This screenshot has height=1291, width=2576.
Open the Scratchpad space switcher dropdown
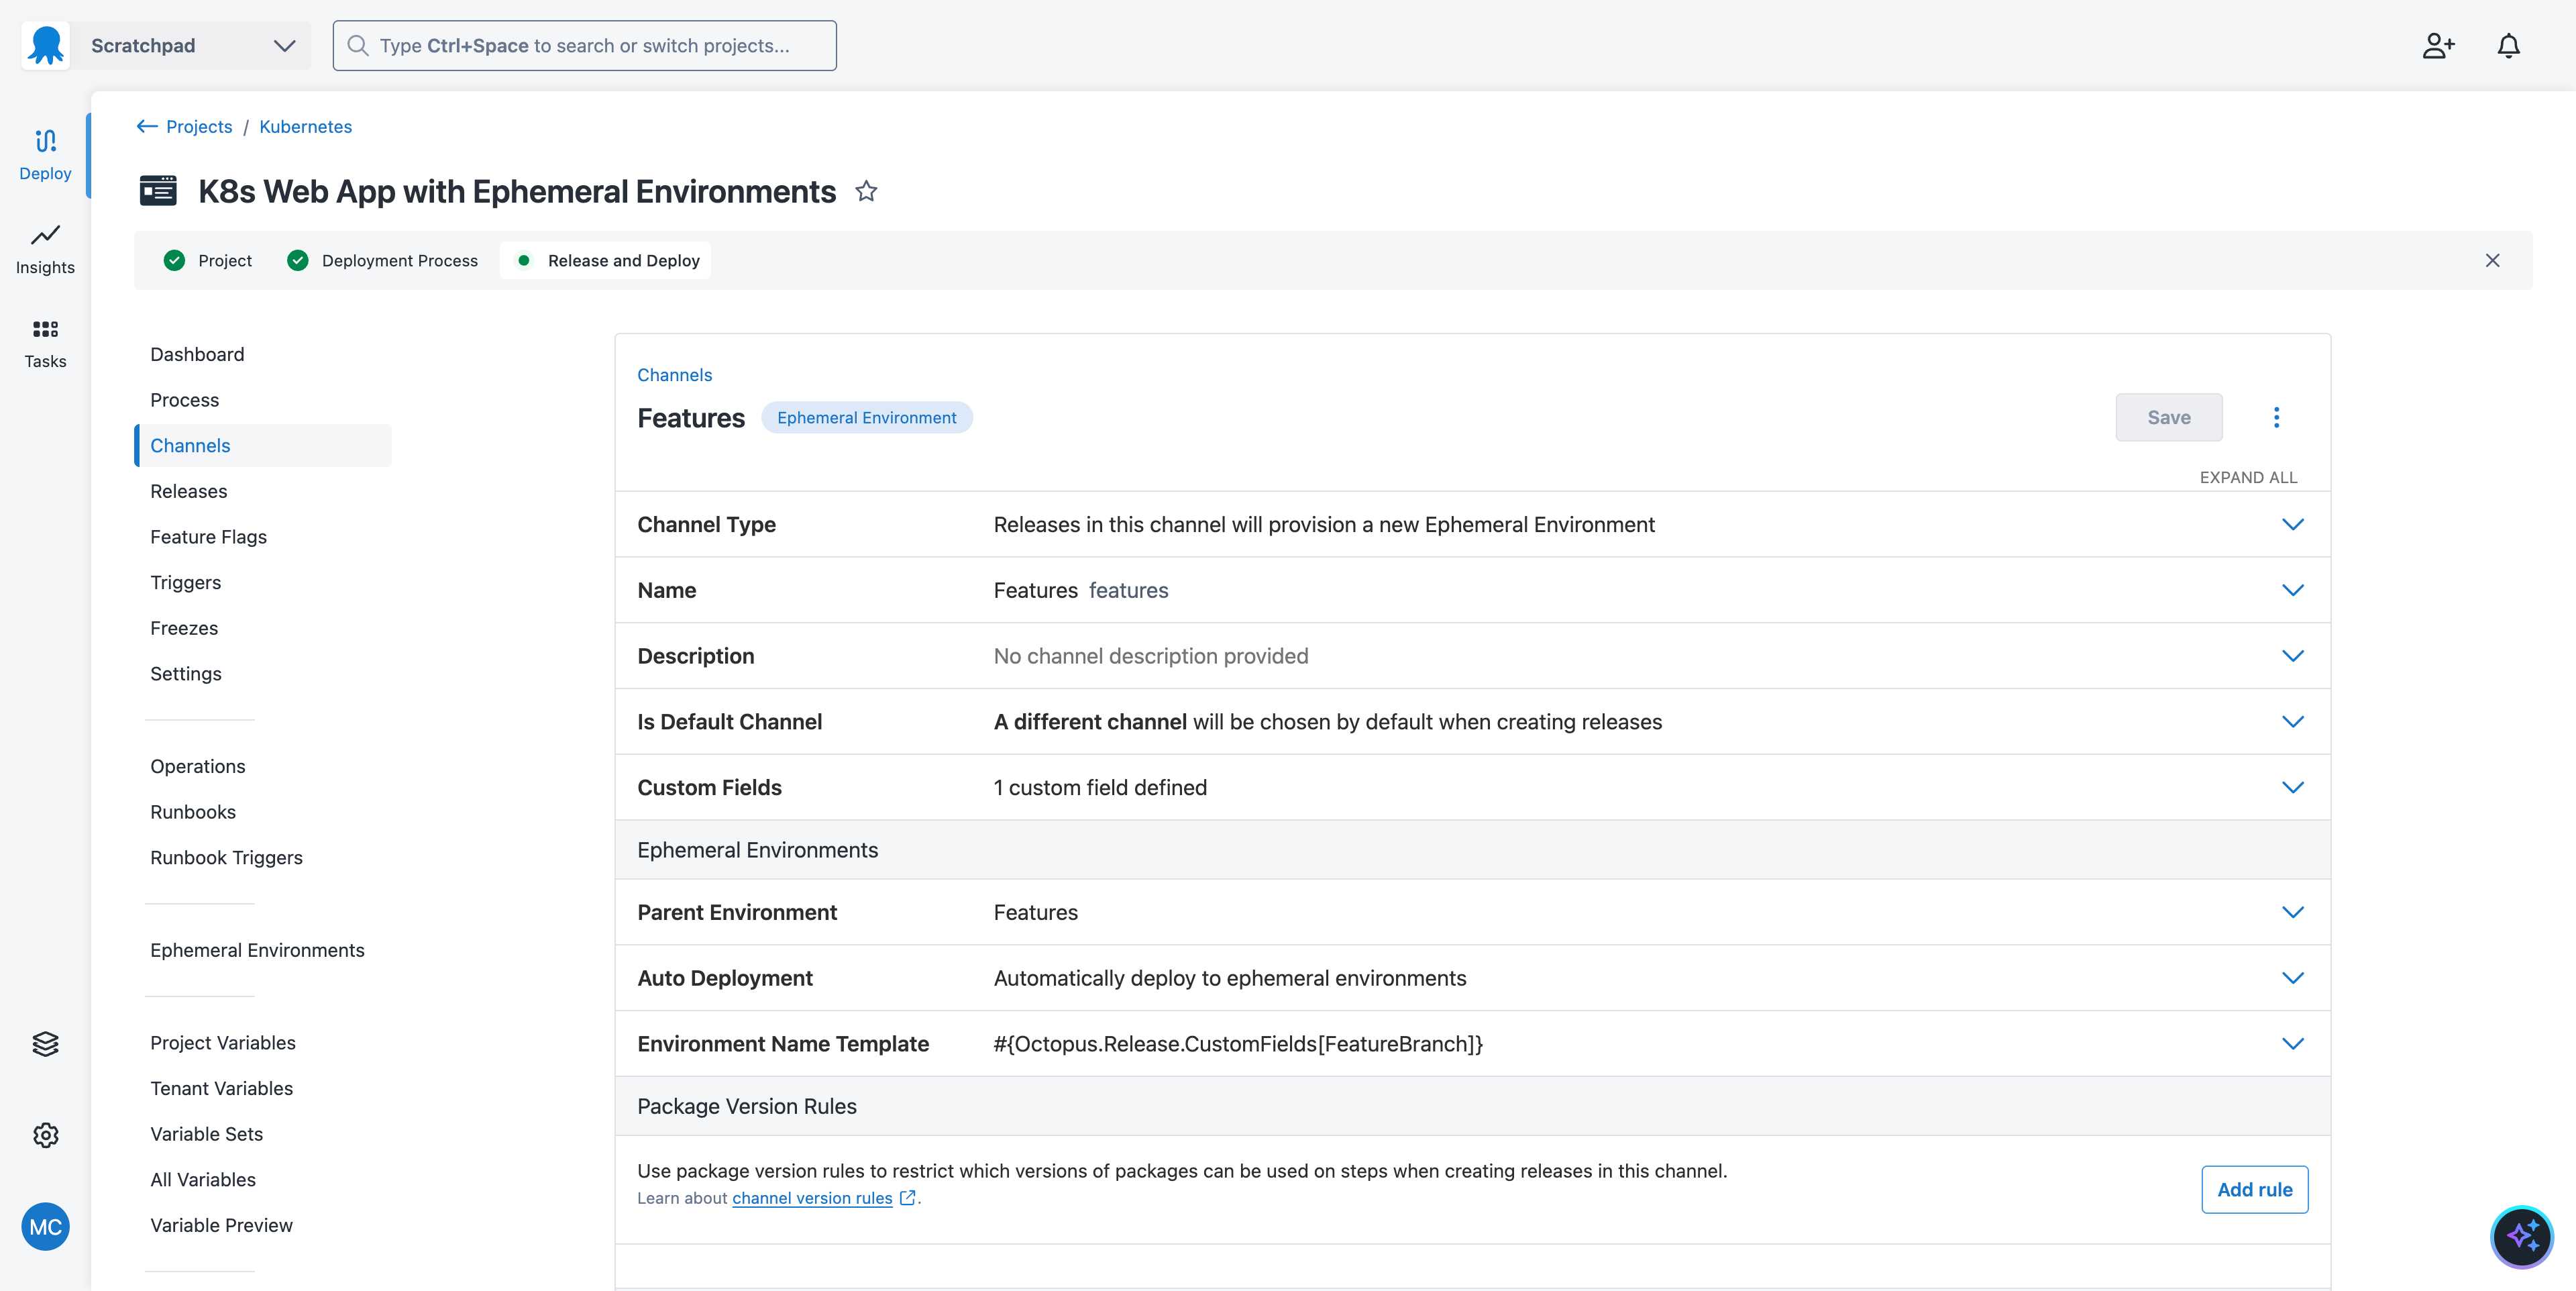pos(191,46)
